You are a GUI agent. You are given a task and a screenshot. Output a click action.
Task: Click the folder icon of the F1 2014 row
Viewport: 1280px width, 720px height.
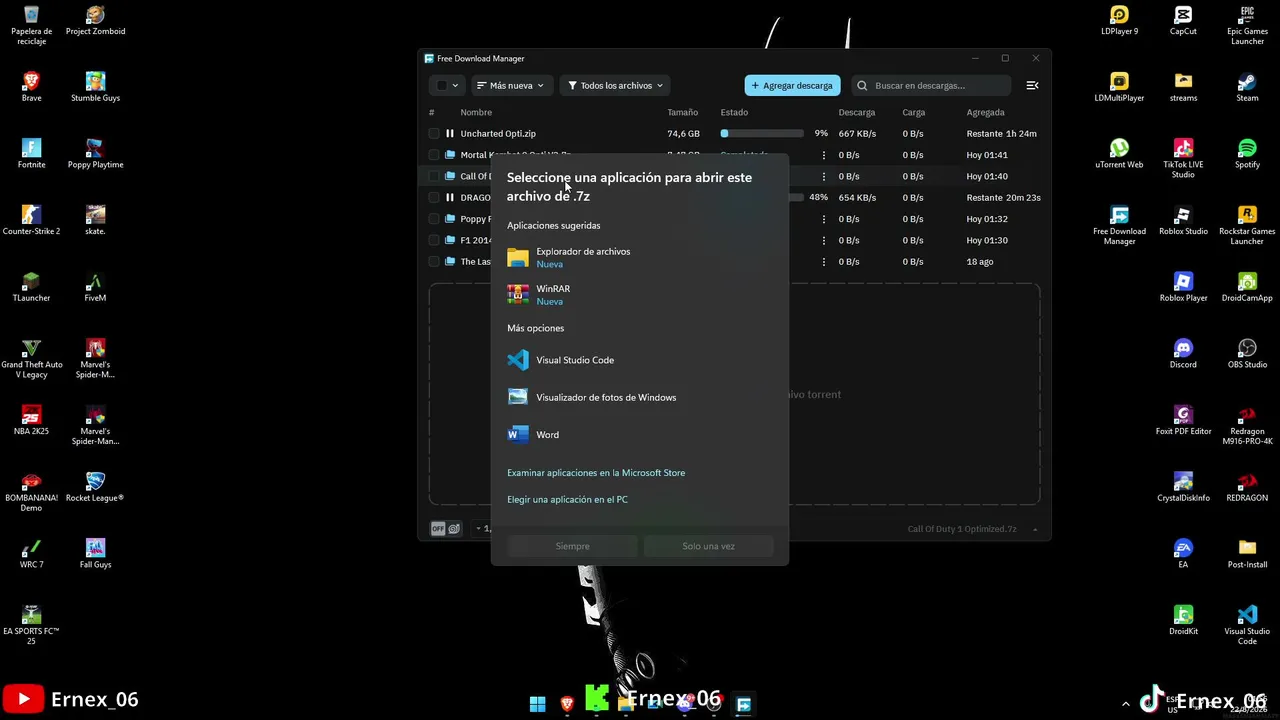coord(450,240)
